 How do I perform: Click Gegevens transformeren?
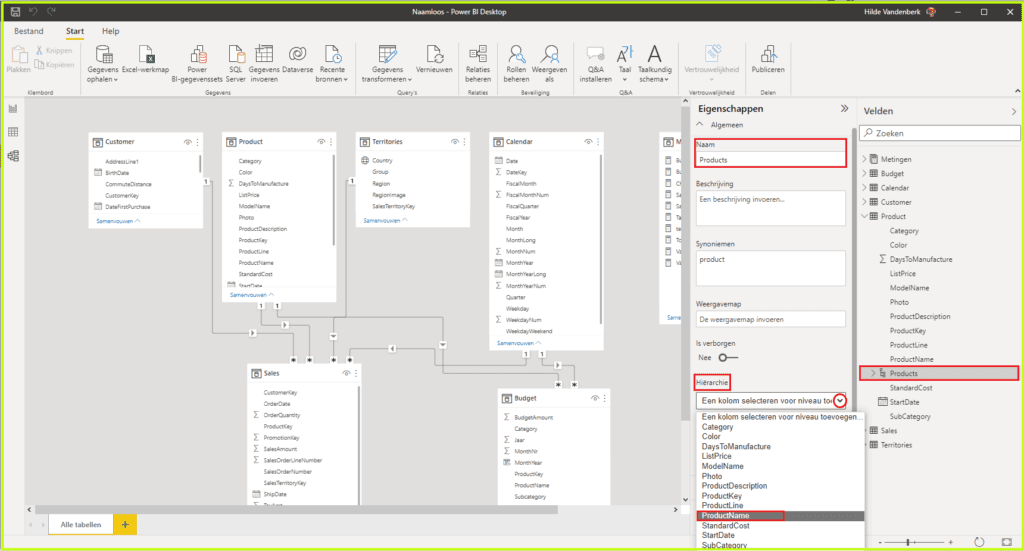coord(387,63)
